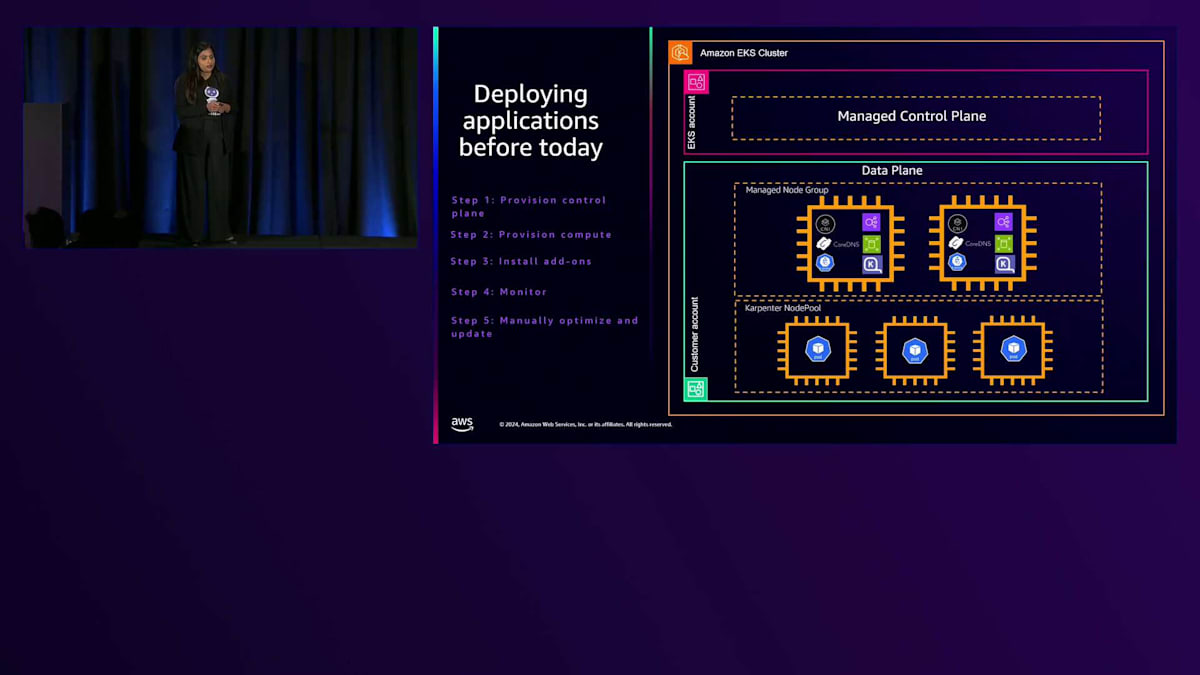
Task: Click the vertical 'EKS account' label
Action: pyautogui.click(x=692, y=124)
